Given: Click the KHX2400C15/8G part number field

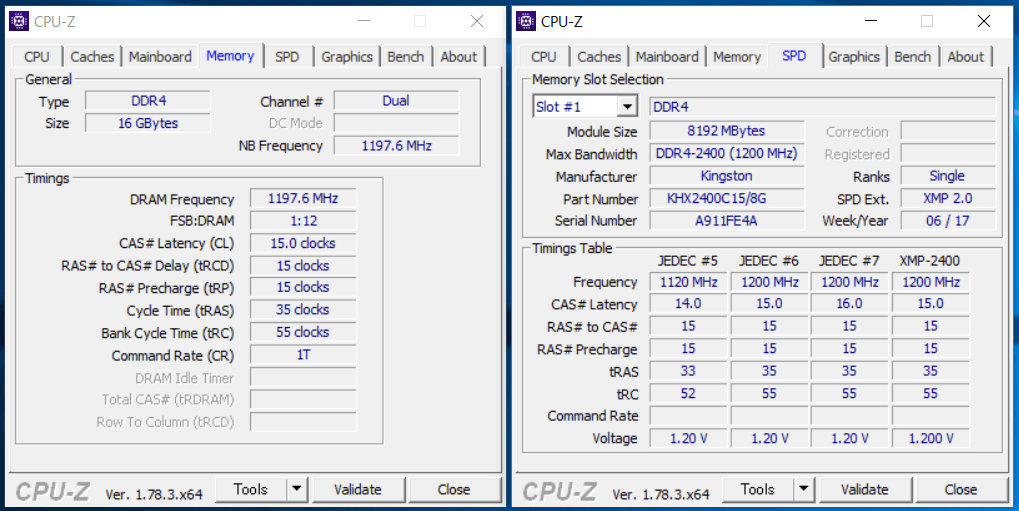Looking at the screenshot, I should click(727, 198).
